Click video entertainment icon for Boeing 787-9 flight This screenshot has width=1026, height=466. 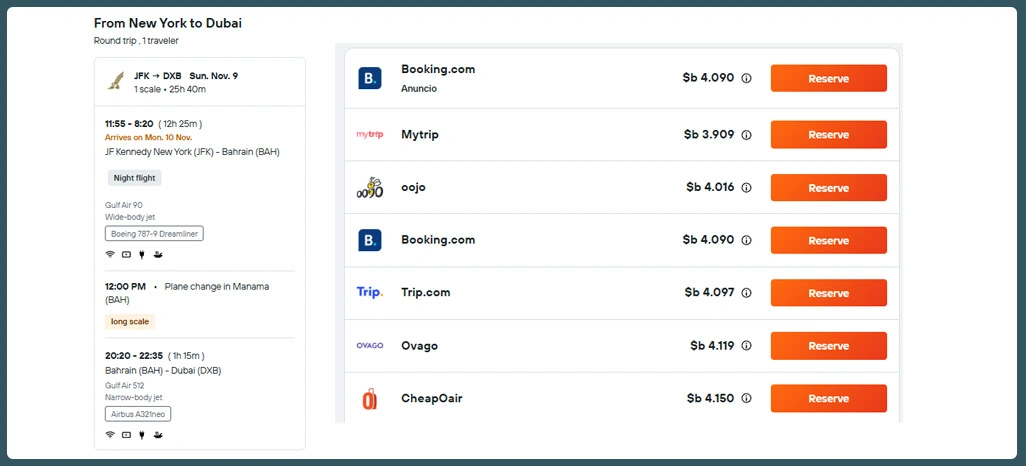pyautogui.click(x=126, y=255)
